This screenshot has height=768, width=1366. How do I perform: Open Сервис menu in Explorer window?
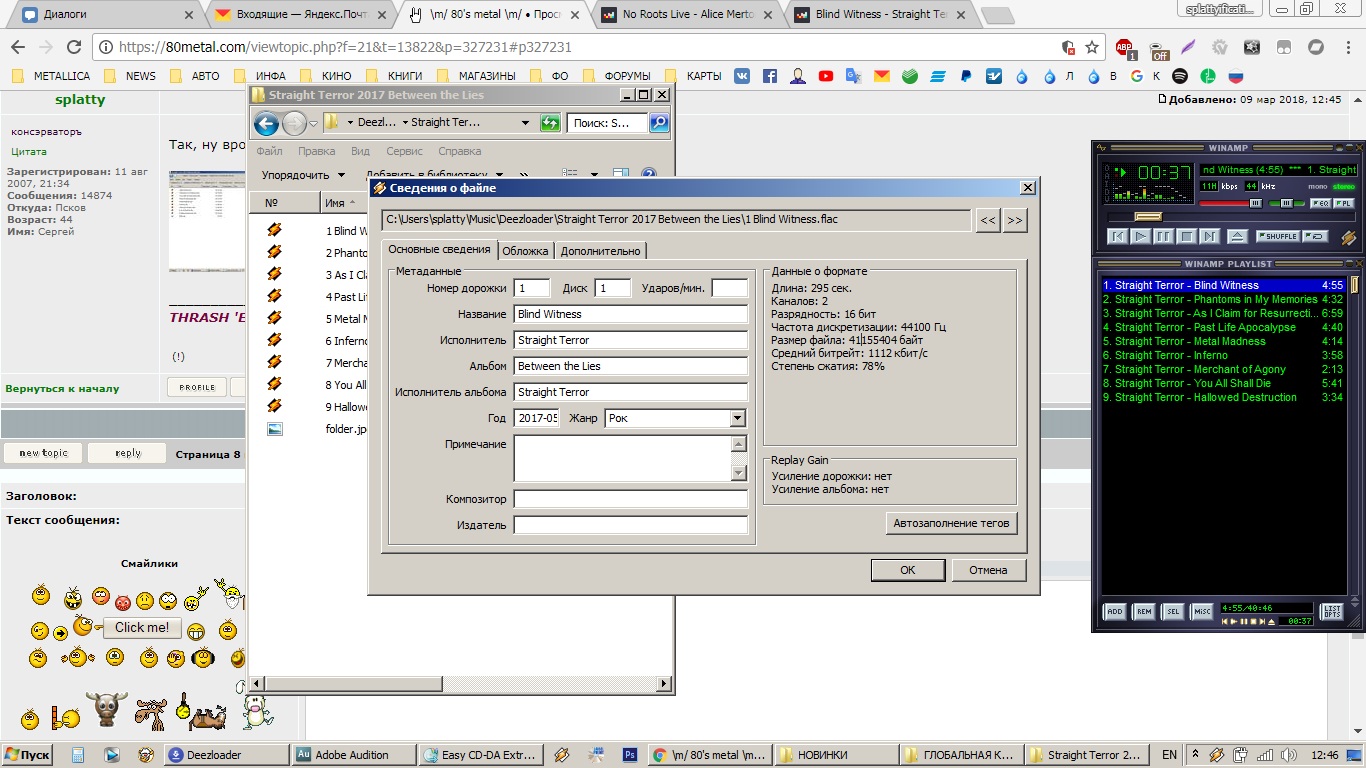coord(405,152)
